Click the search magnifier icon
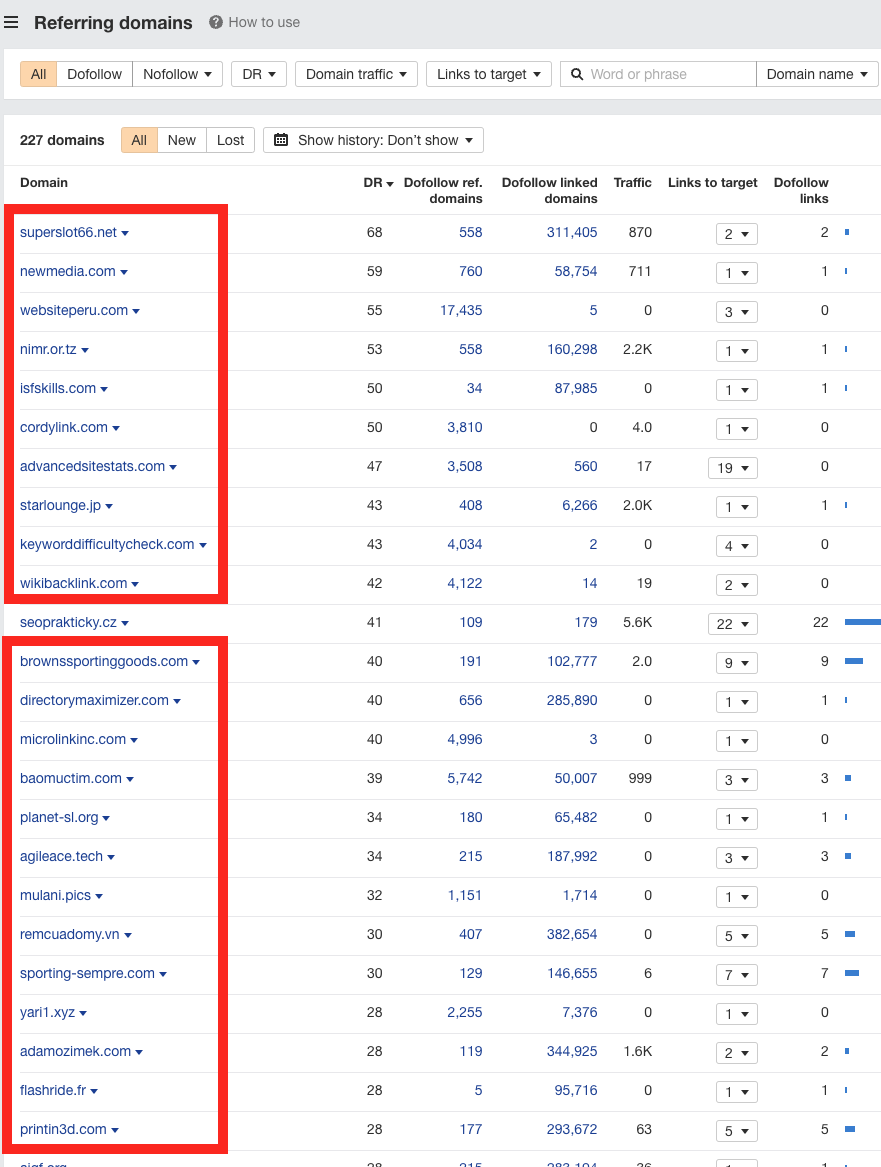This screenshot has width=881, height=1167. [577, 74]
